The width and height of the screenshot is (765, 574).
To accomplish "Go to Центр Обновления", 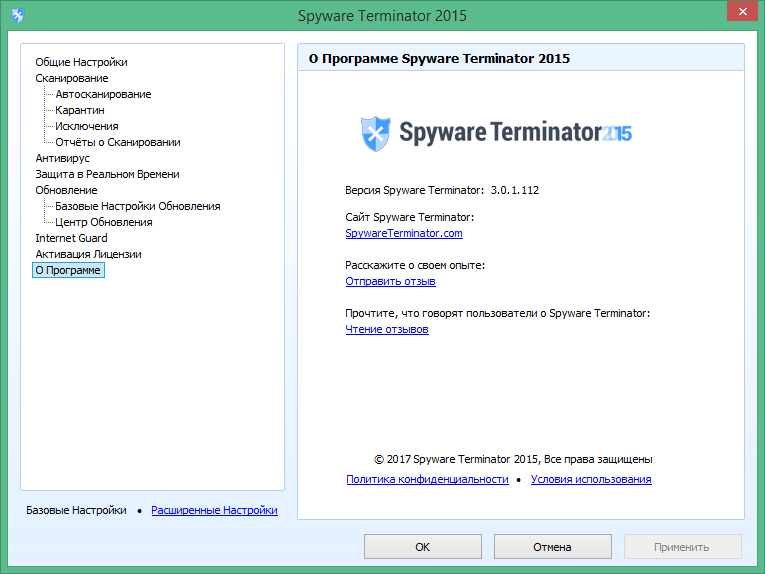I will (103, 222).
